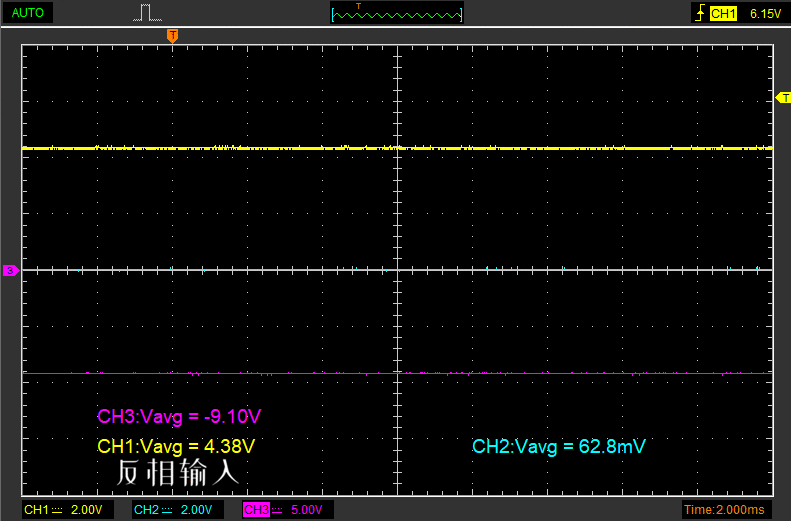Click the rising edge trigger icon
Viewport: 791px width, 521px height.
pos(698,13)
